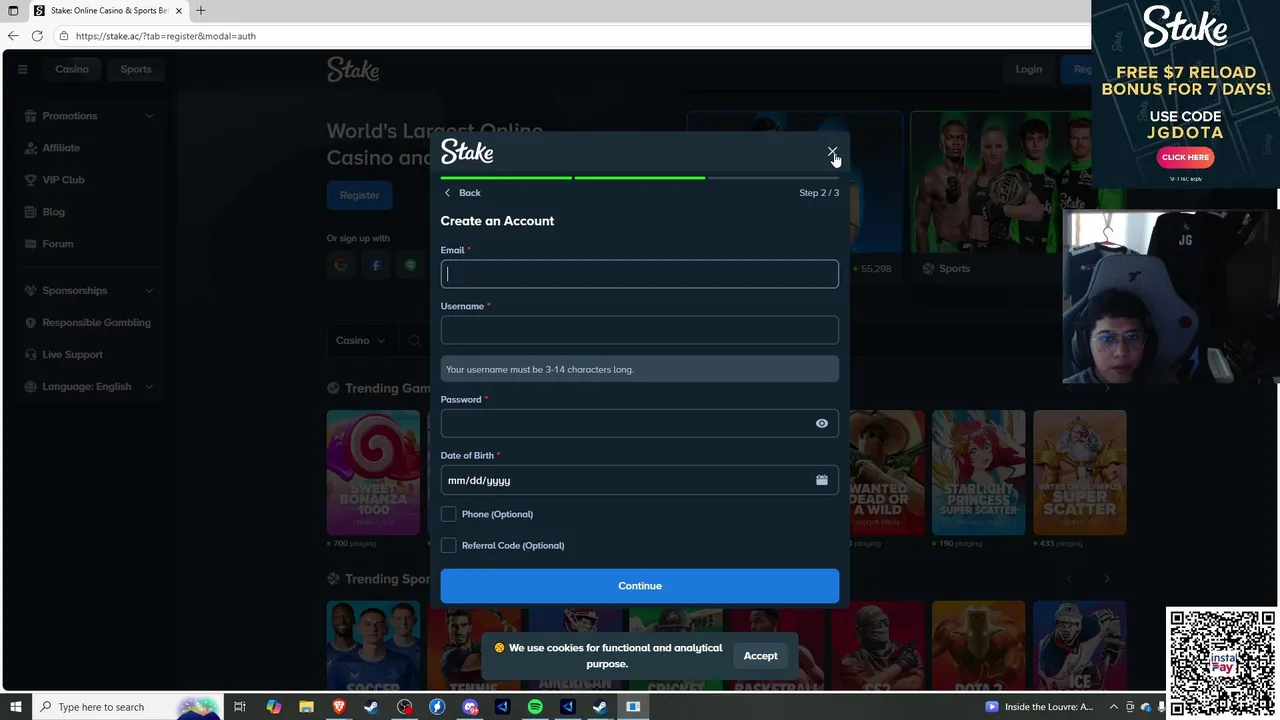Open the Casino search dropdown

[x=360, y=340]
